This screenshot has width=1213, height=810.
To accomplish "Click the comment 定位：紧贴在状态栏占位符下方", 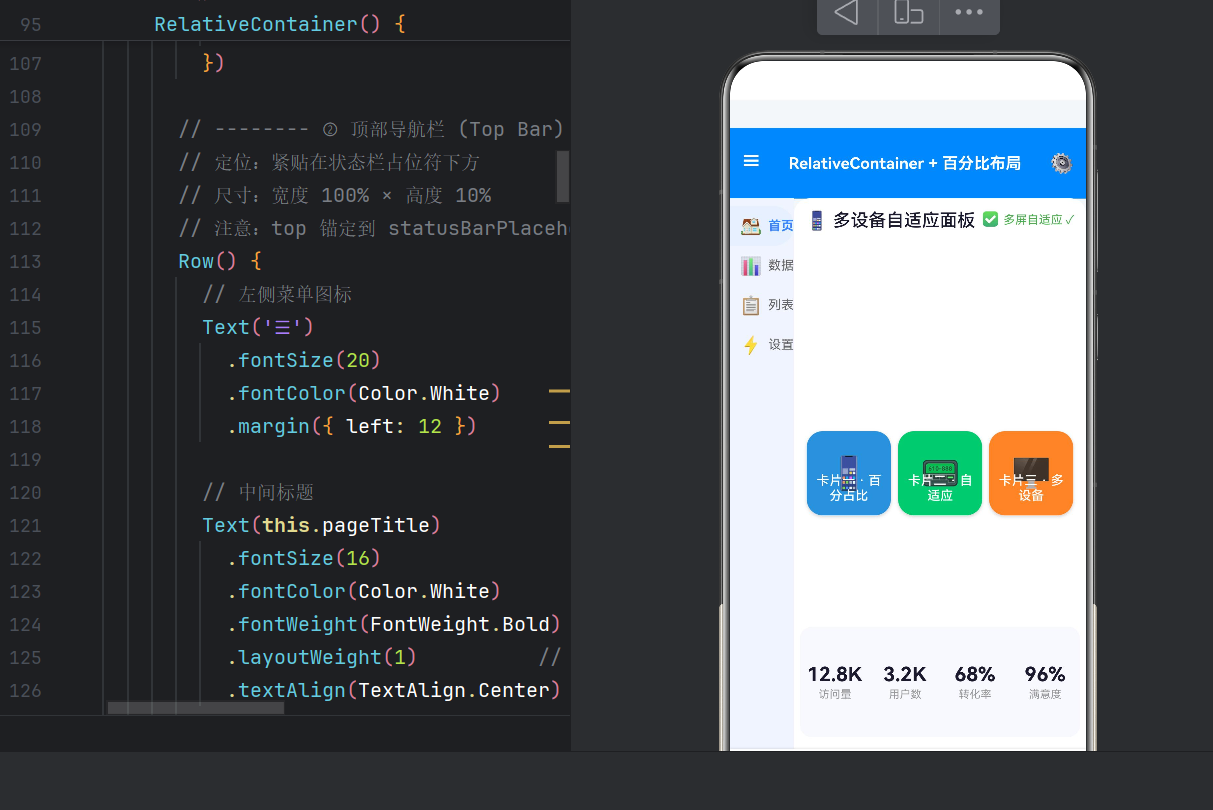I will coord(329,162).
